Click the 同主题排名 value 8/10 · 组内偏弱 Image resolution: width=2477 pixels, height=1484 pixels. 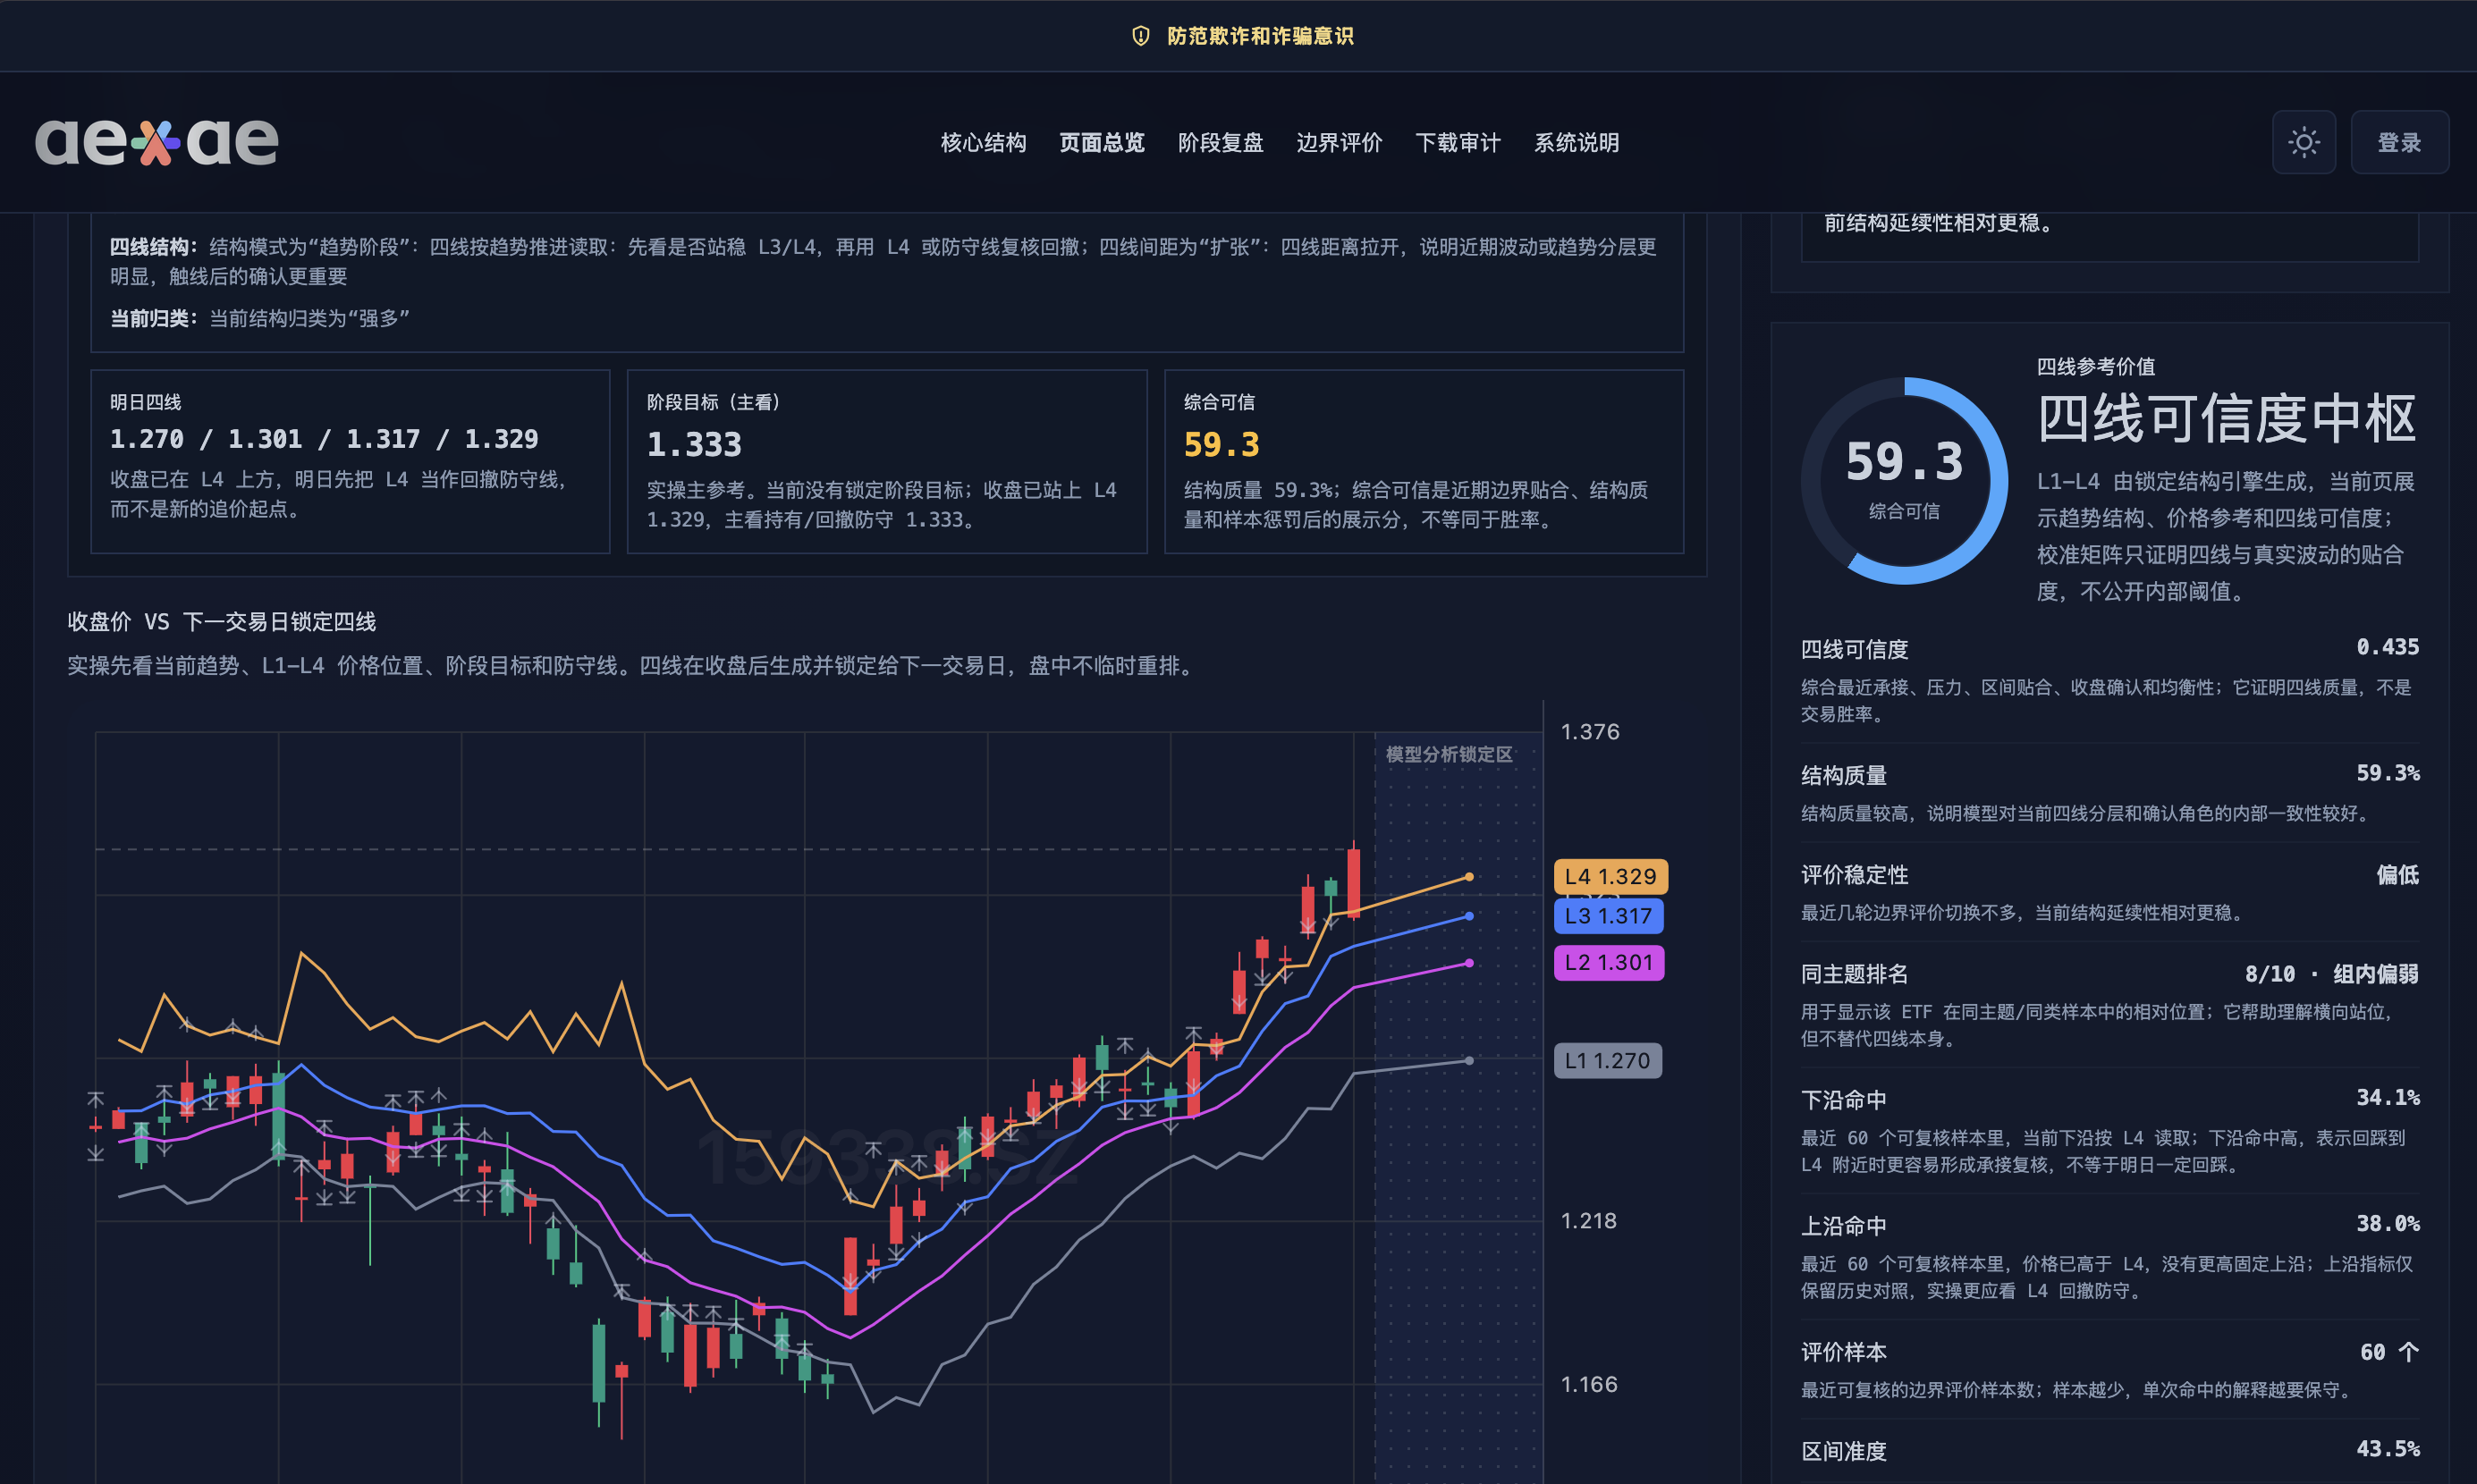click(2331, 974)
